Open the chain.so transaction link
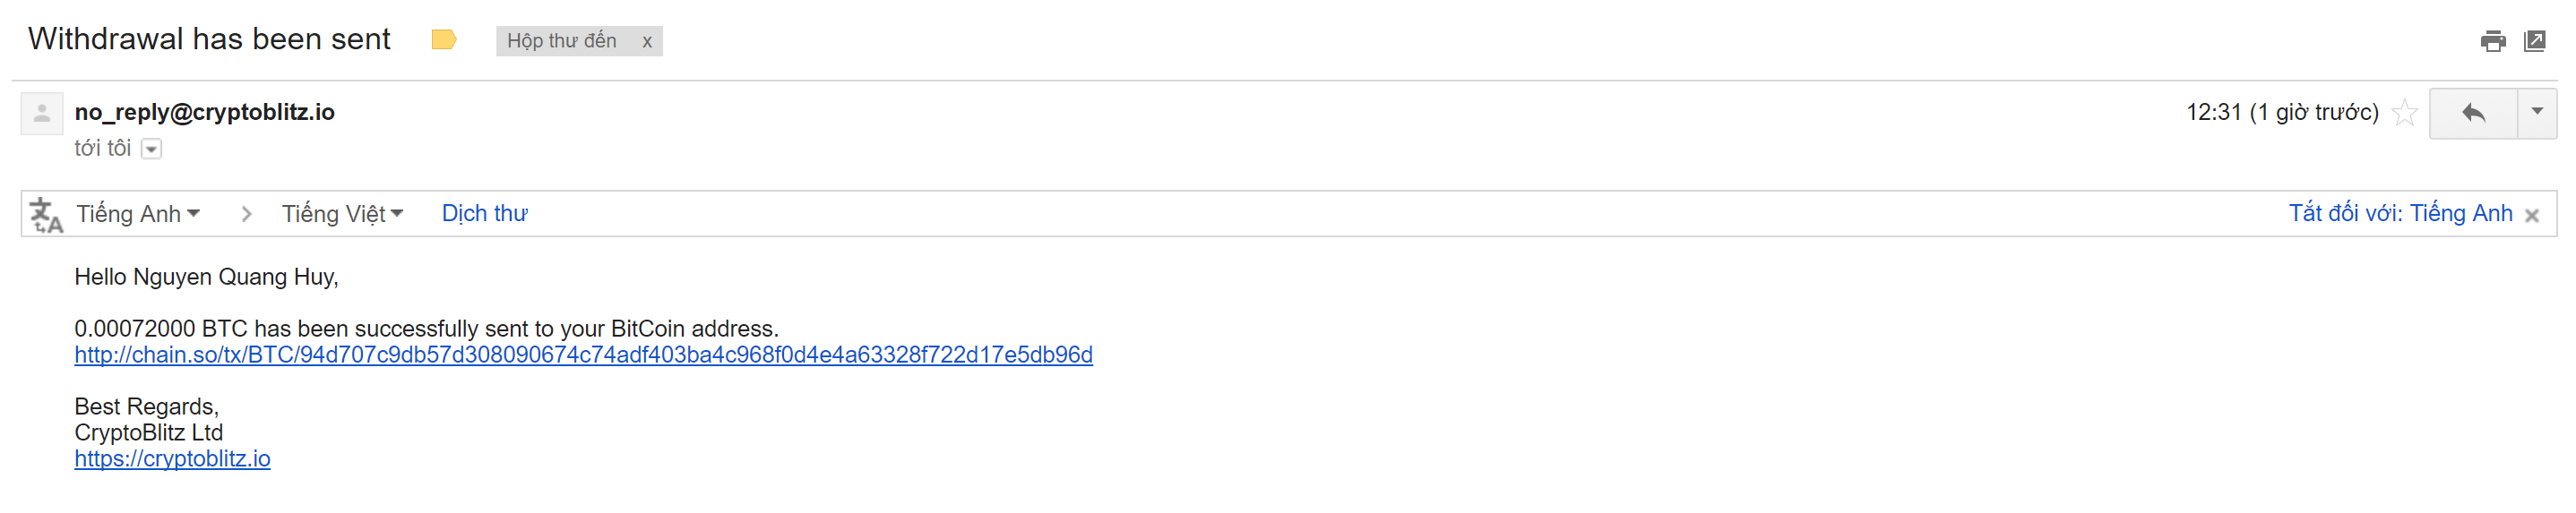 point(583,355)
